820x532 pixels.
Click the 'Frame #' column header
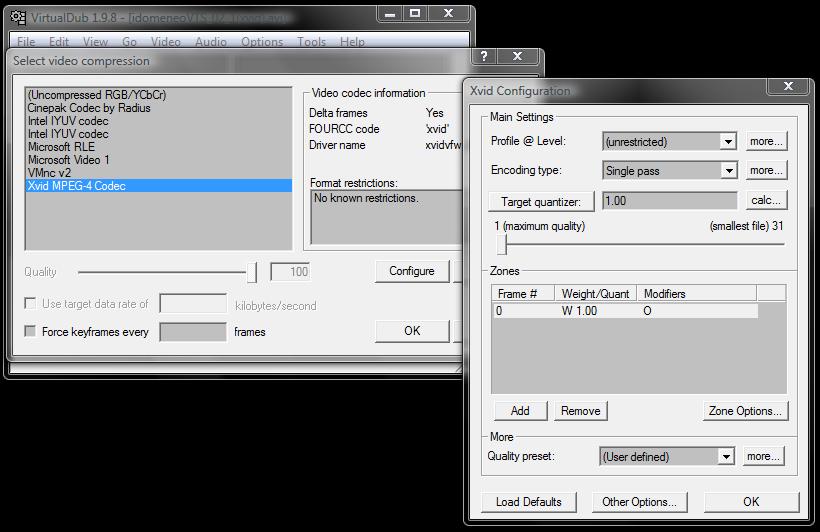[x=523, y=293]
